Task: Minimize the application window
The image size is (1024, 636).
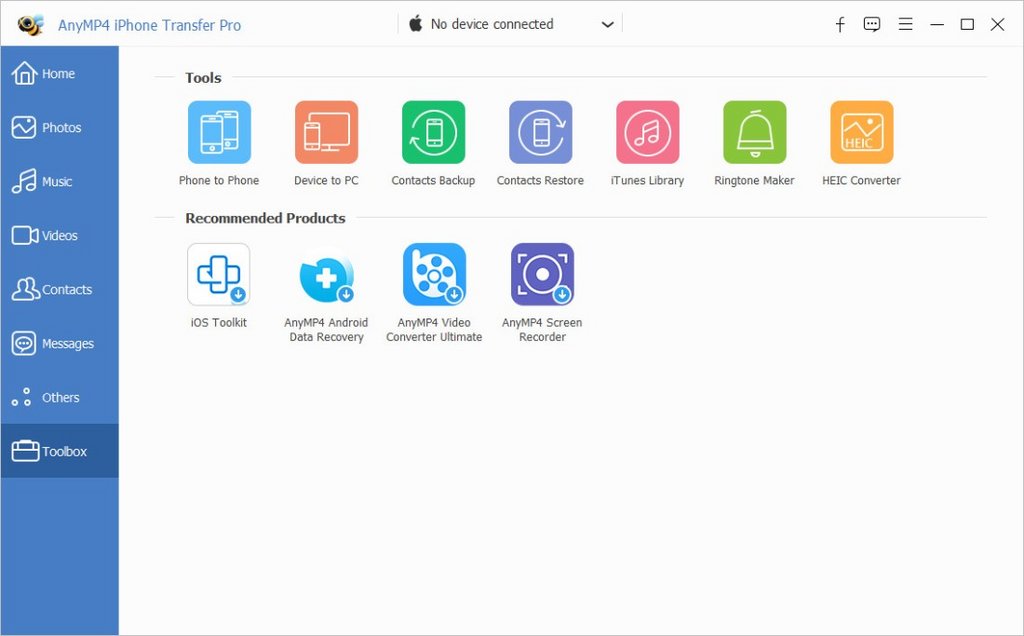Action: tap(937, 25)
